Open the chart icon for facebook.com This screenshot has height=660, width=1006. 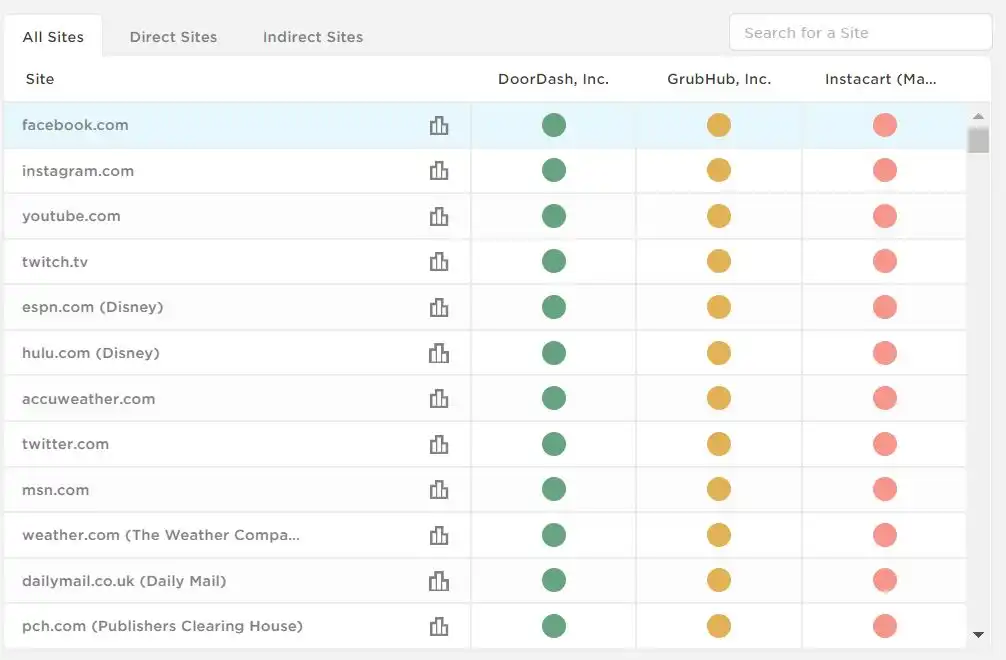tap(439, 125)
